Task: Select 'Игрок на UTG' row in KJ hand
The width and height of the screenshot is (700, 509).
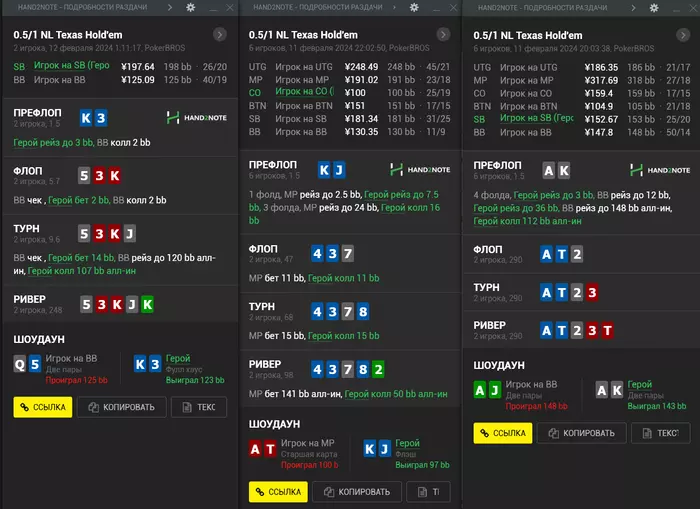Action: (350, 67)
